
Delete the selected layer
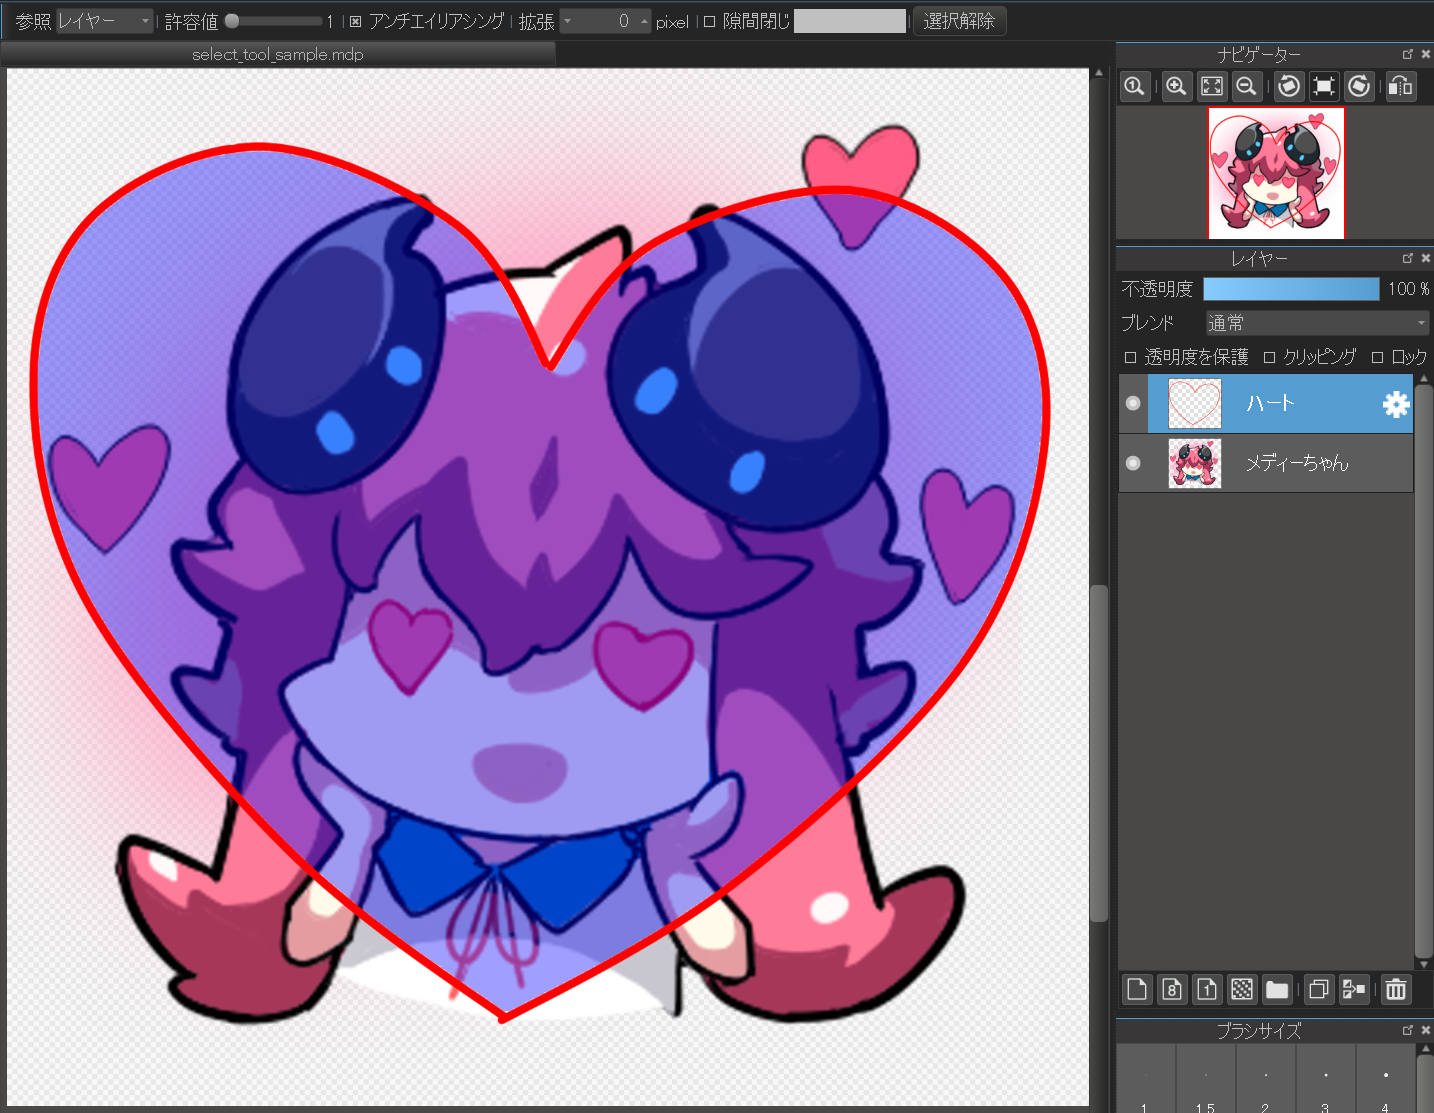click(1396, 989)
